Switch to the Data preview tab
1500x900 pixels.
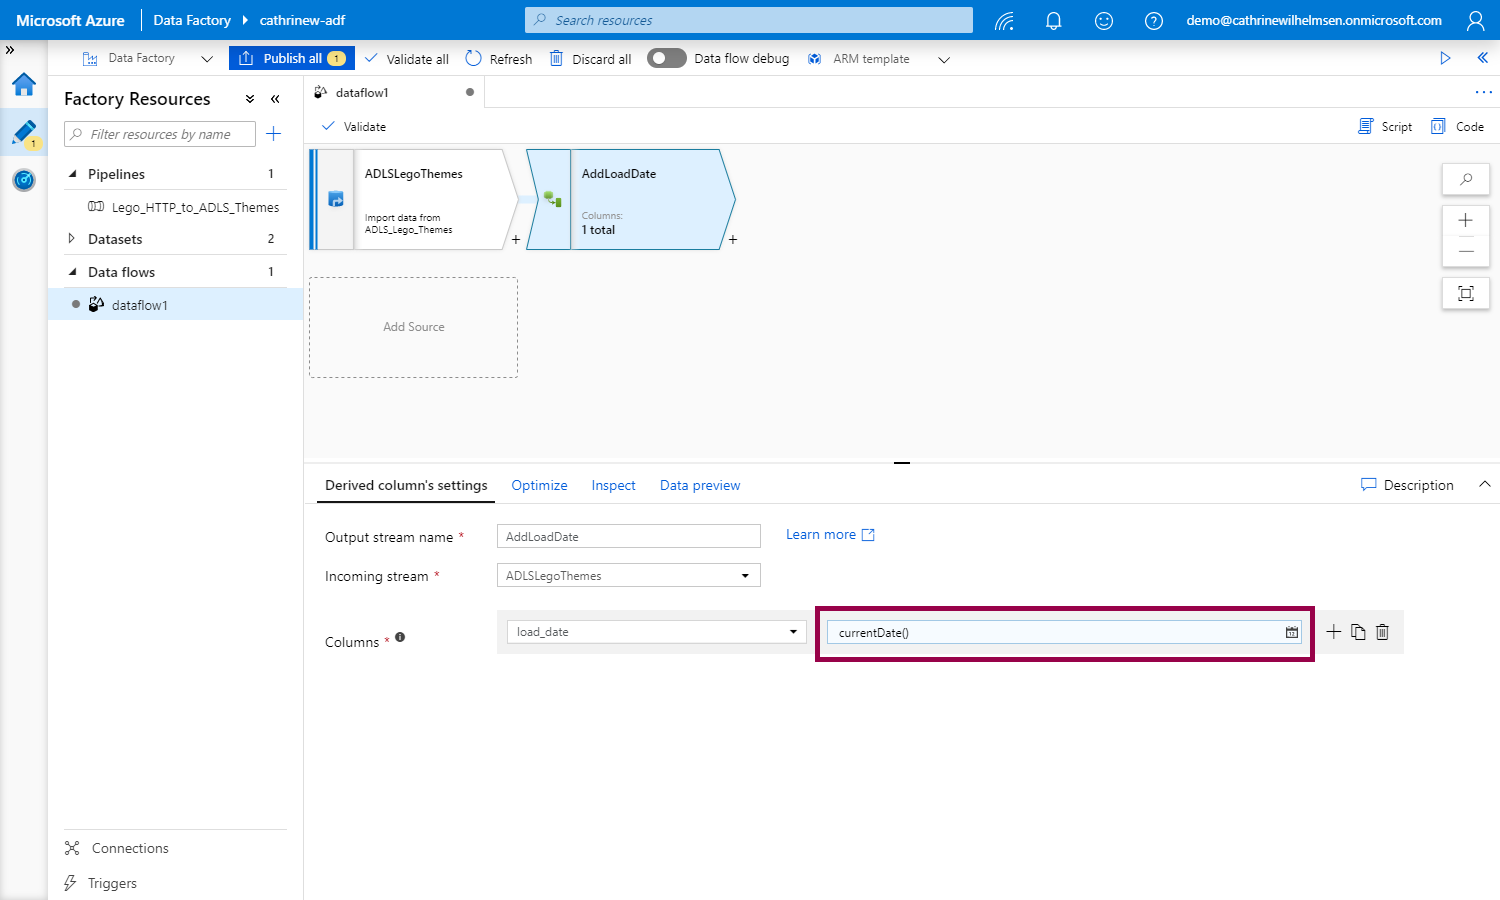[700, 485]
